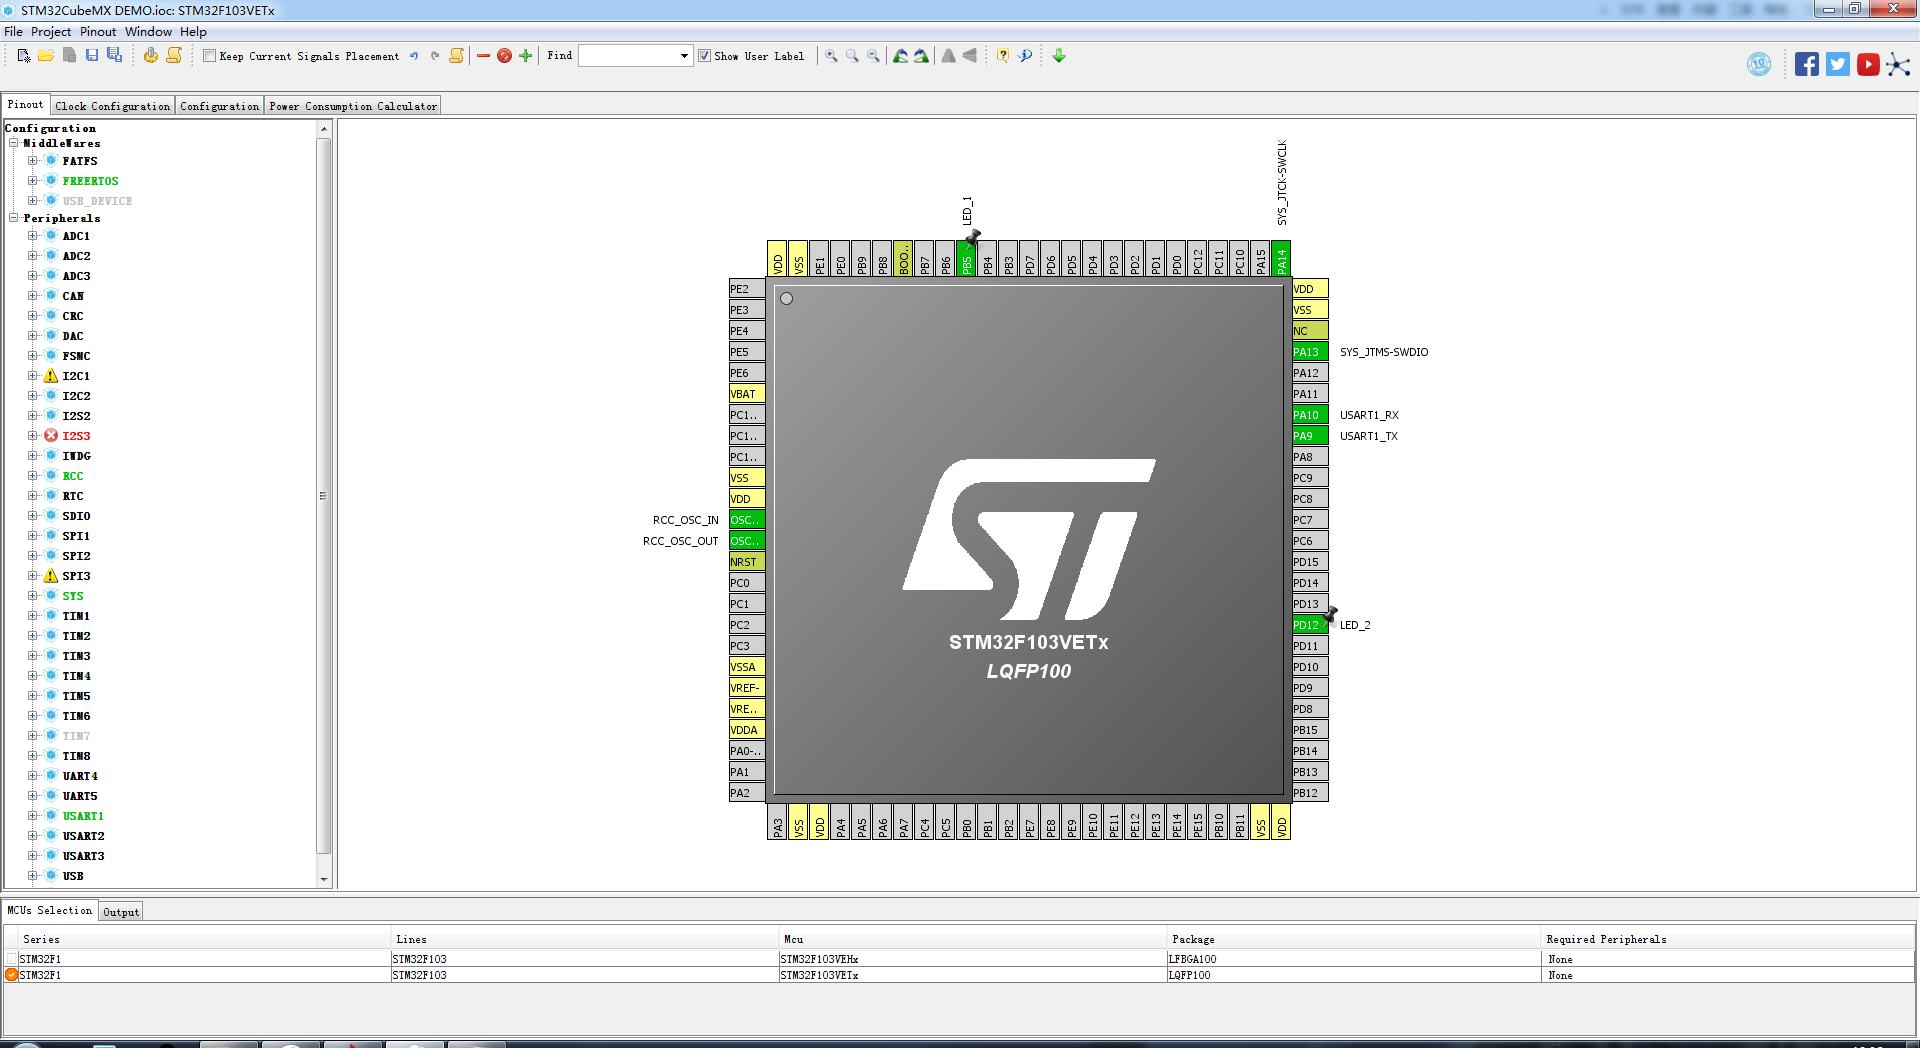
Task: Open the Pinout menu
Action: (98, 32)
